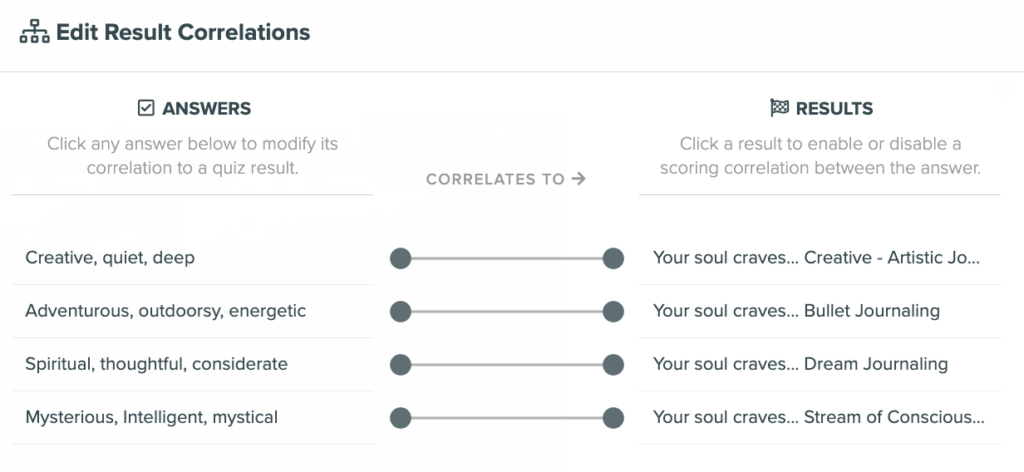Toggle the Dream Journaling result correlation
Image resolution: width=1024 pixels, height=472 pixels.
coord(820,364)
